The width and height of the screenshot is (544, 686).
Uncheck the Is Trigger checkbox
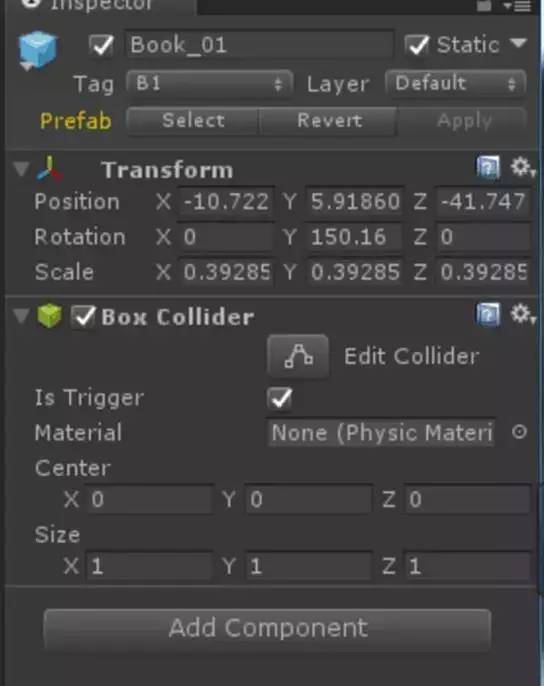pyautogui.click(x=280, y=398)
